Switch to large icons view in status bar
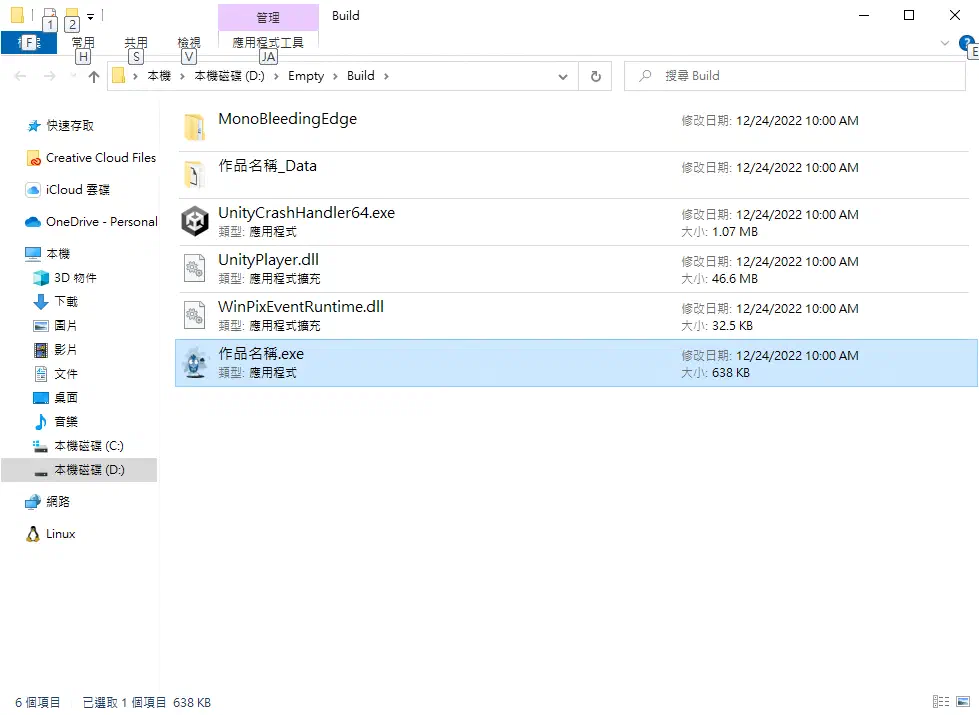The width and height of the screenshot is (979, 715). click(x=963, y=702)
